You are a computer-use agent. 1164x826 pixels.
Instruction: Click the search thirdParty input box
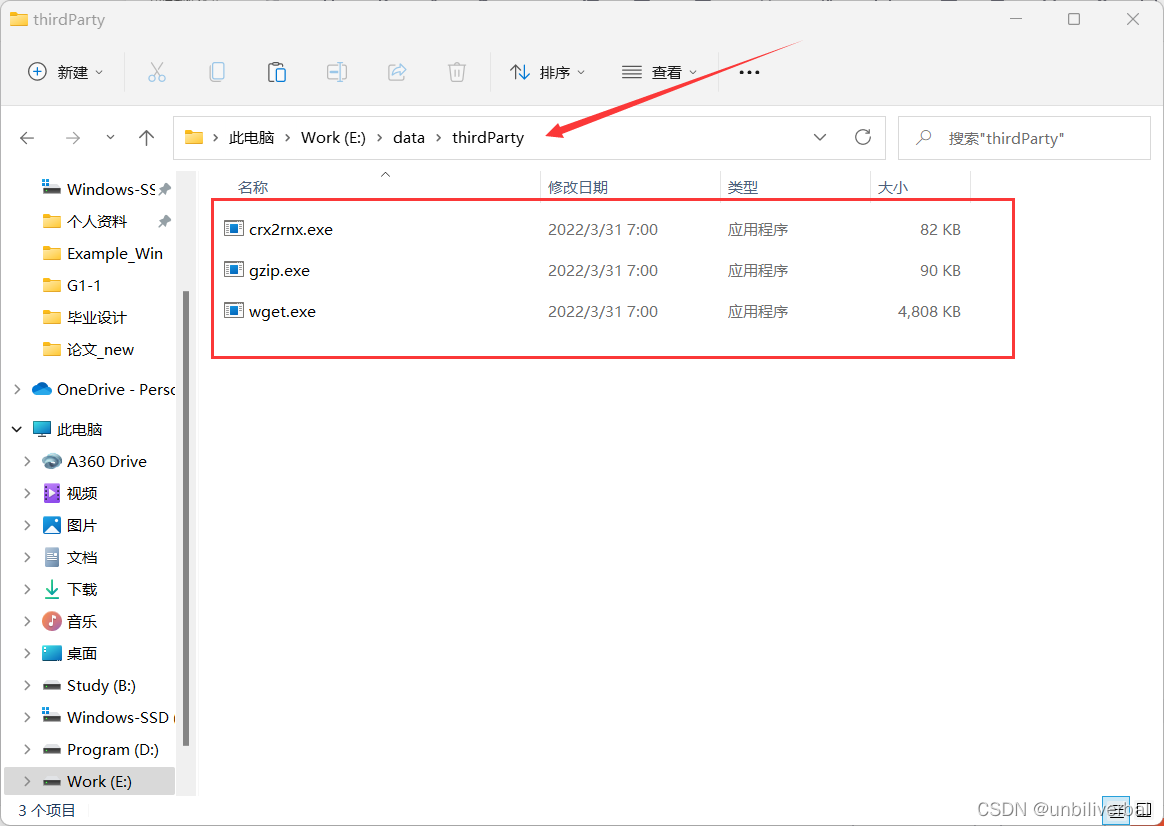(1024, 138)
